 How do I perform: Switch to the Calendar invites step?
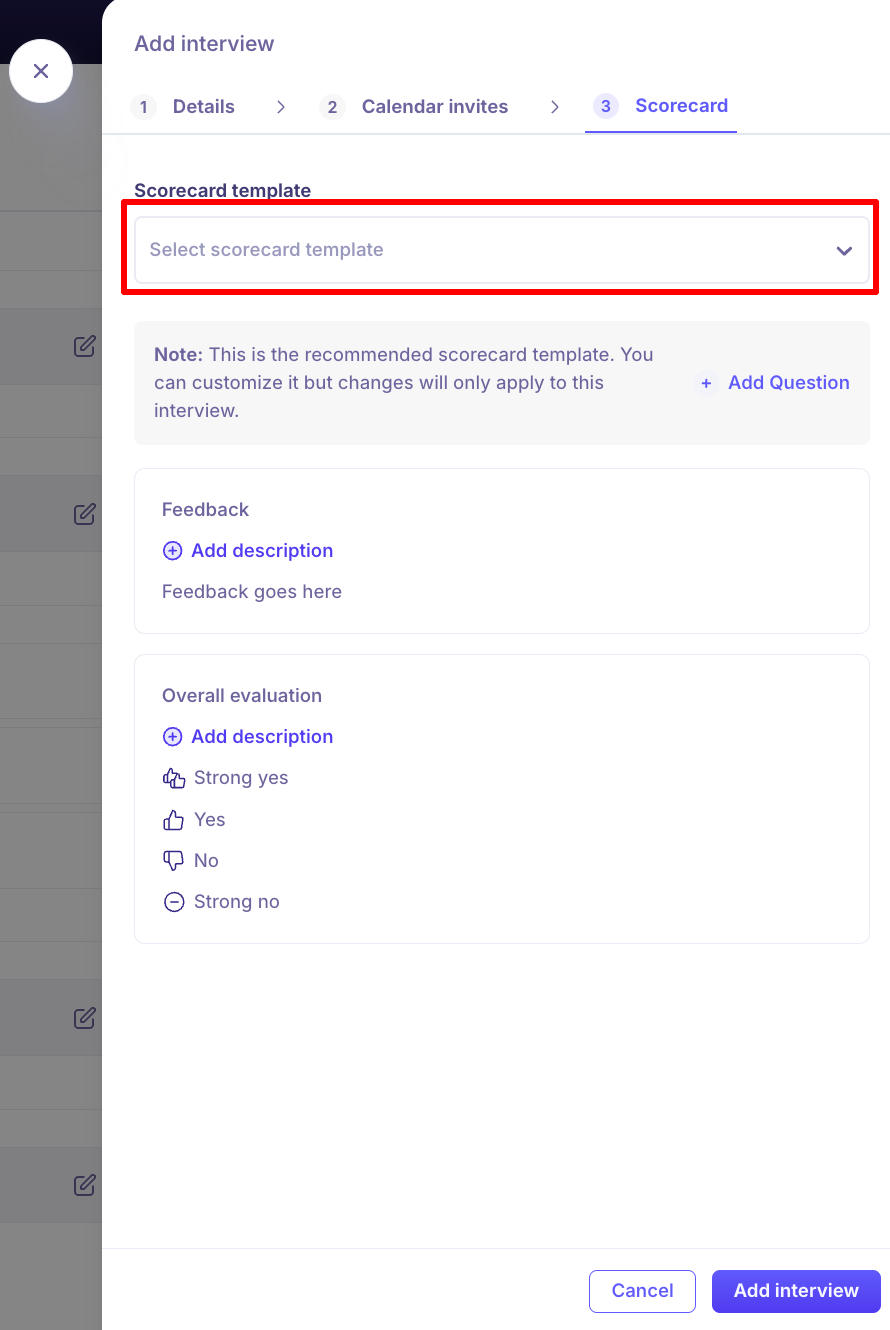[434, 107]
